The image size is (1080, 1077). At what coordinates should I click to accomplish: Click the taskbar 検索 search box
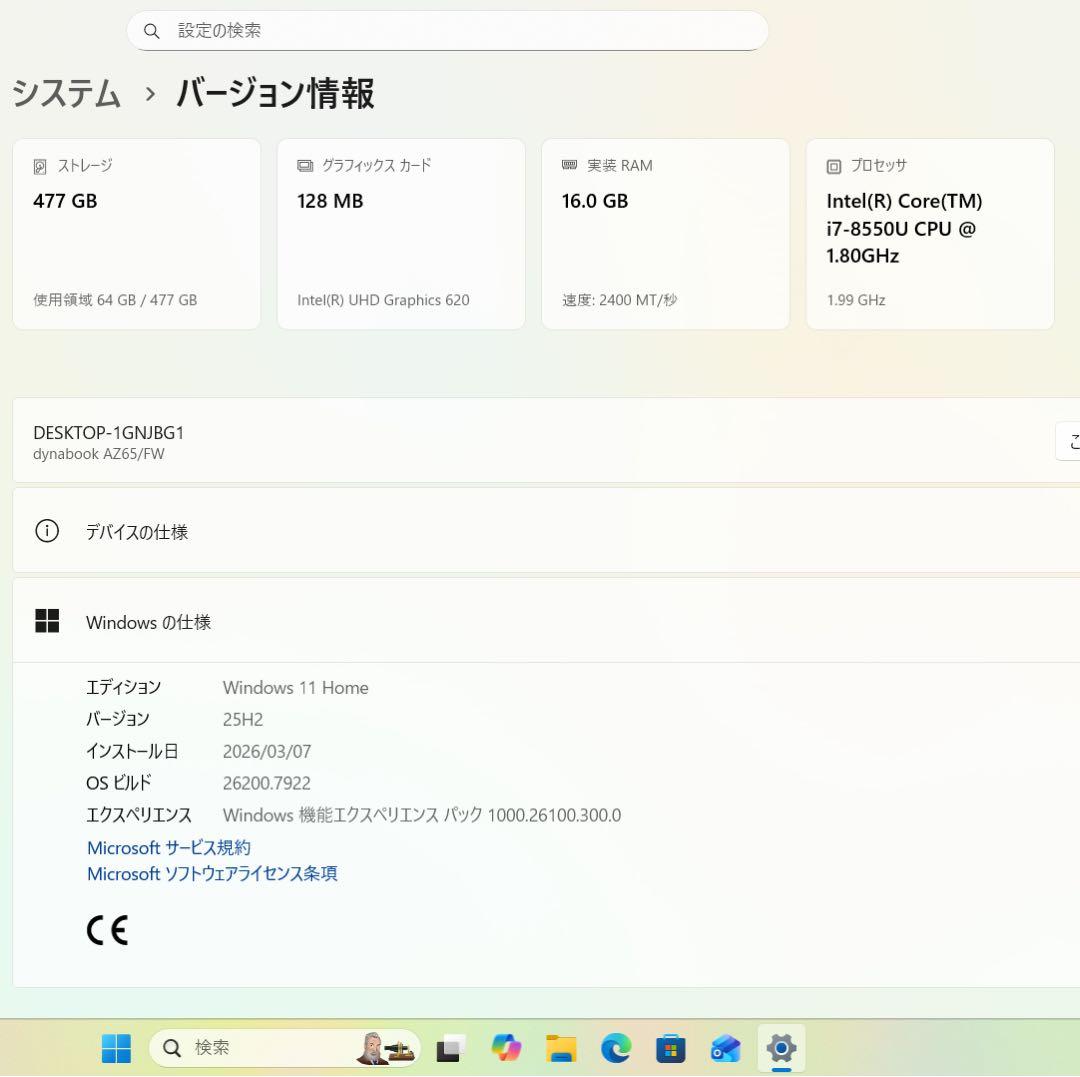coord(284,1048)
